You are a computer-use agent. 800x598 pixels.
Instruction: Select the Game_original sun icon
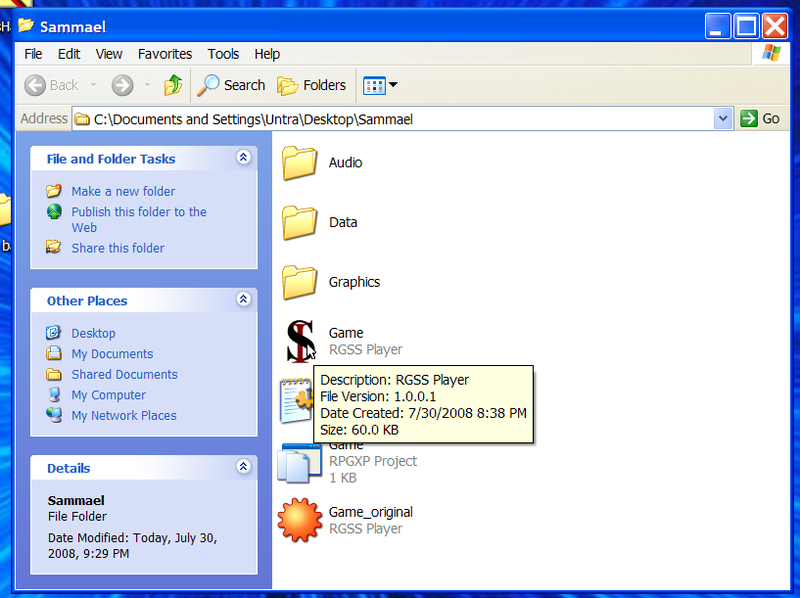pos(300,520)
